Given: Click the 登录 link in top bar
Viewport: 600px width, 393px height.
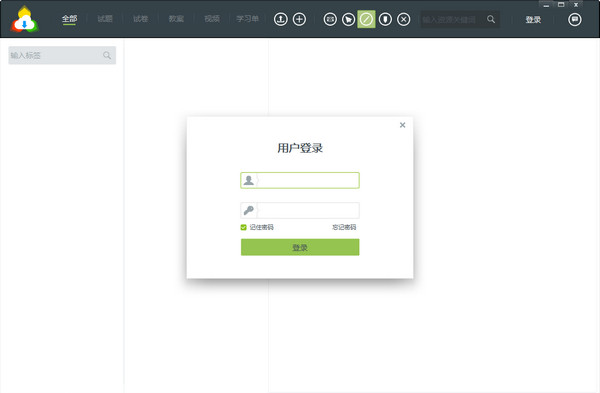Looking at the screenshot, I should pyautogui.click(x=533, y=20).
